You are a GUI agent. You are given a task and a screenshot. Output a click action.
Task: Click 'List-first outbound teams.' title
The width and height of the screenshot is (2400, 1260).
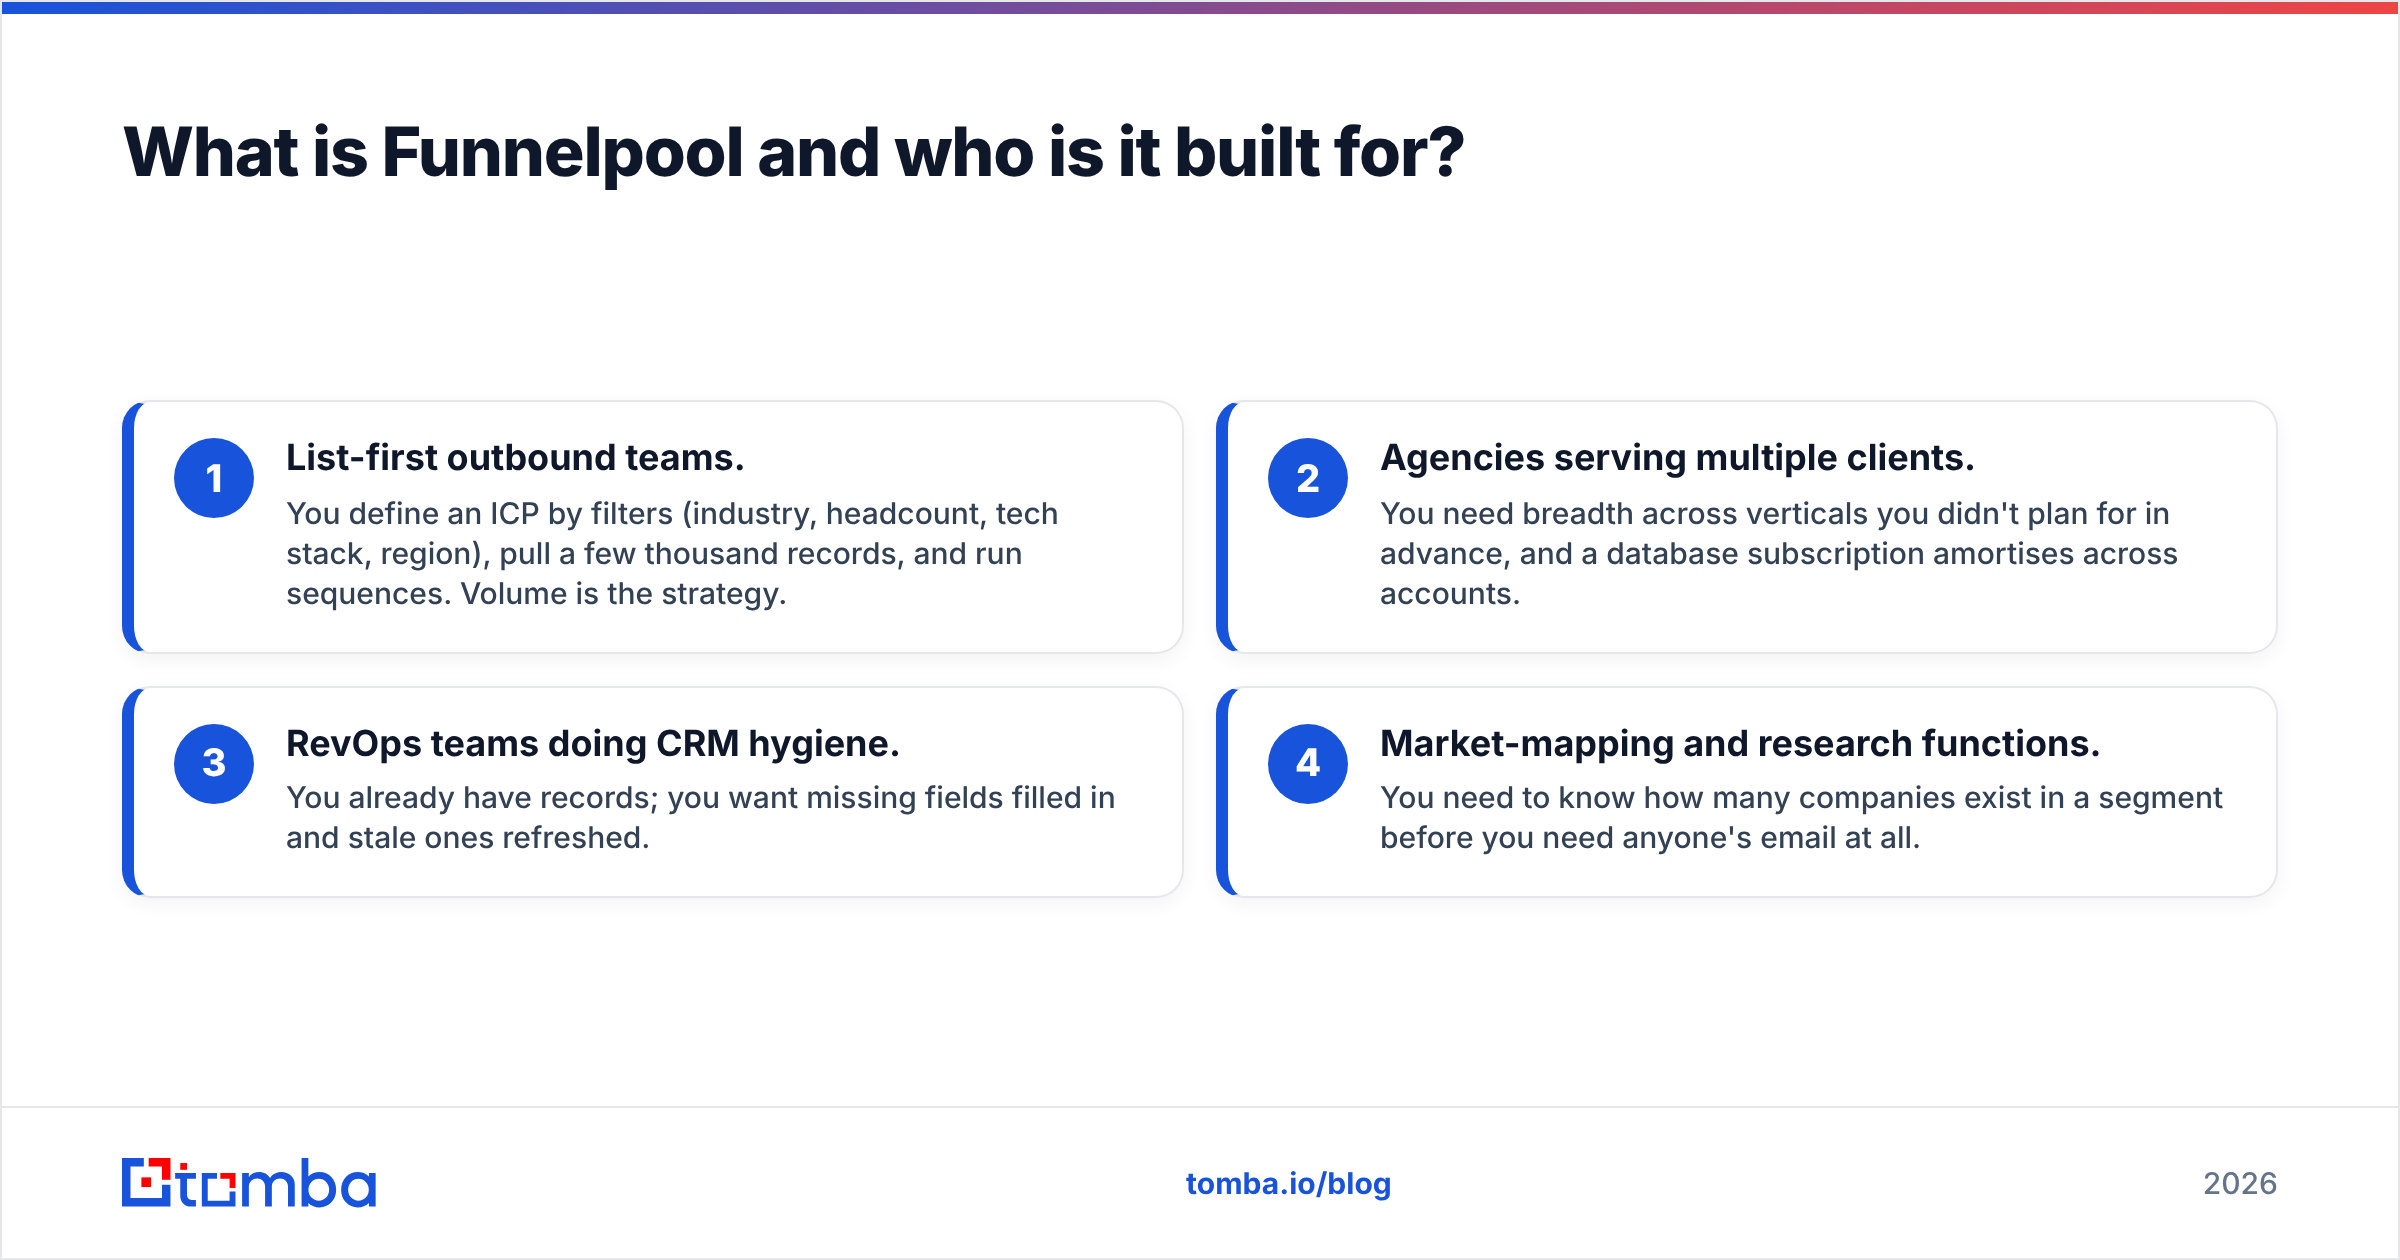click(515, 457)
